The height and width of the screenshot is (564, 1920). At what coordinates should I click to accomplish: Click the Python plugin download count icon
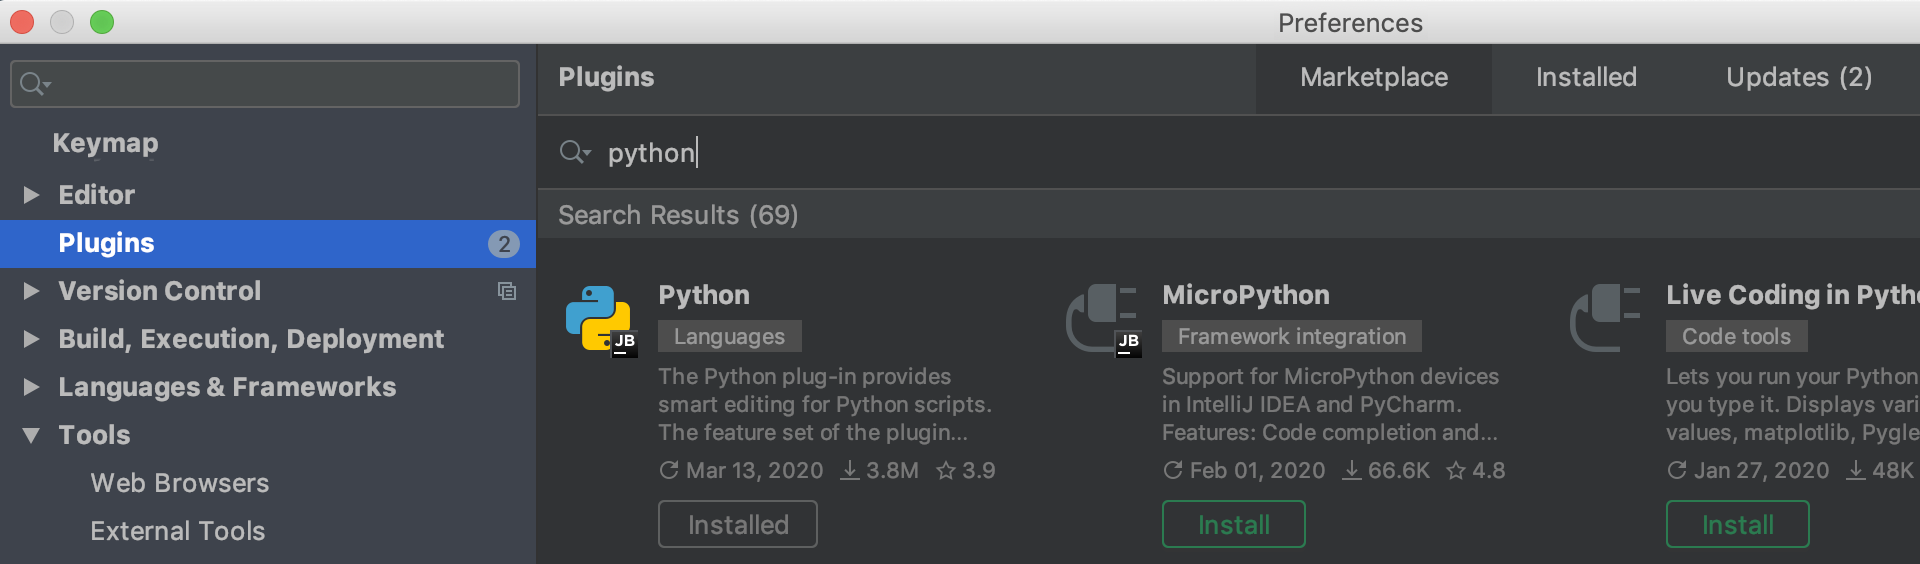[x=850, y=470]
